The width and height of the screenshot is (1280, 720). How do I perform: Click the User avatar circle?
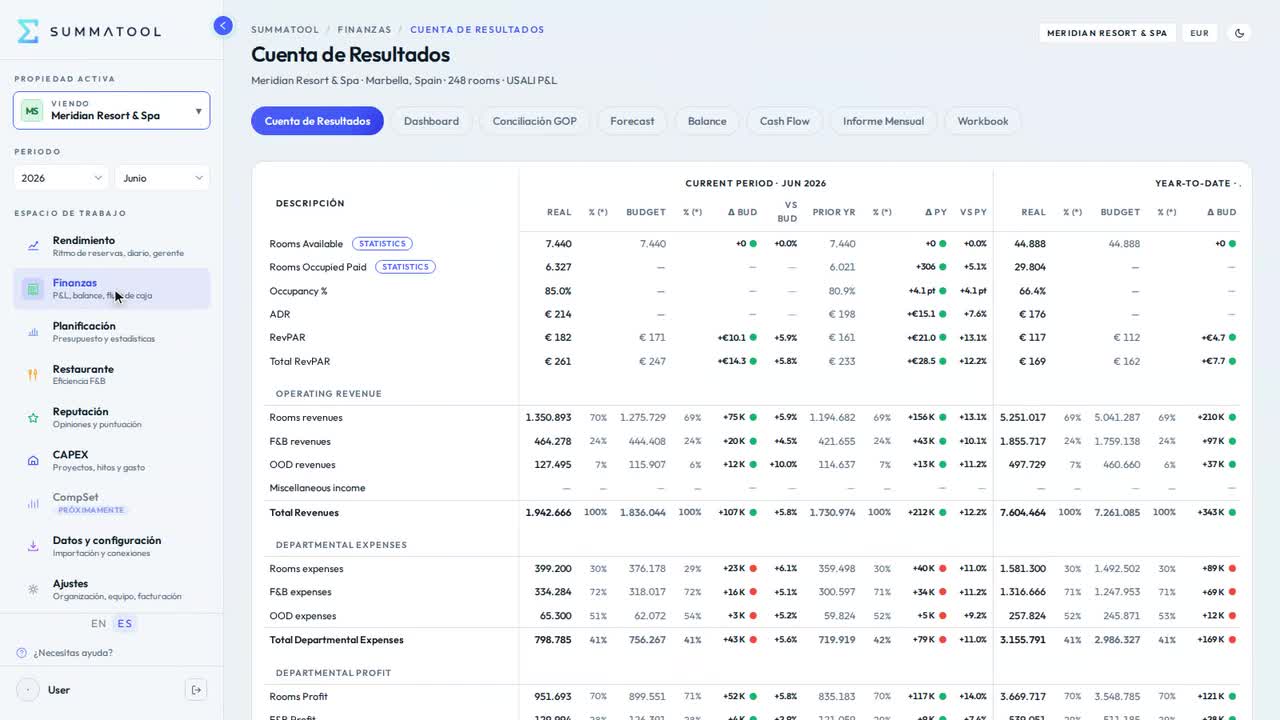click(x=28, y=690)
